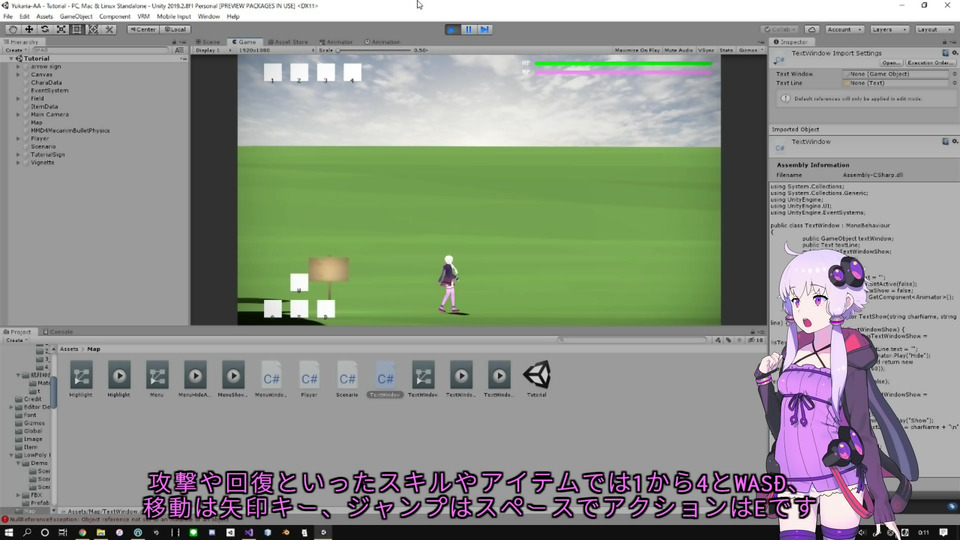This screenshot has height=540, width=960.
Task: Switch to the Console tab
Action: click(58, 332)
